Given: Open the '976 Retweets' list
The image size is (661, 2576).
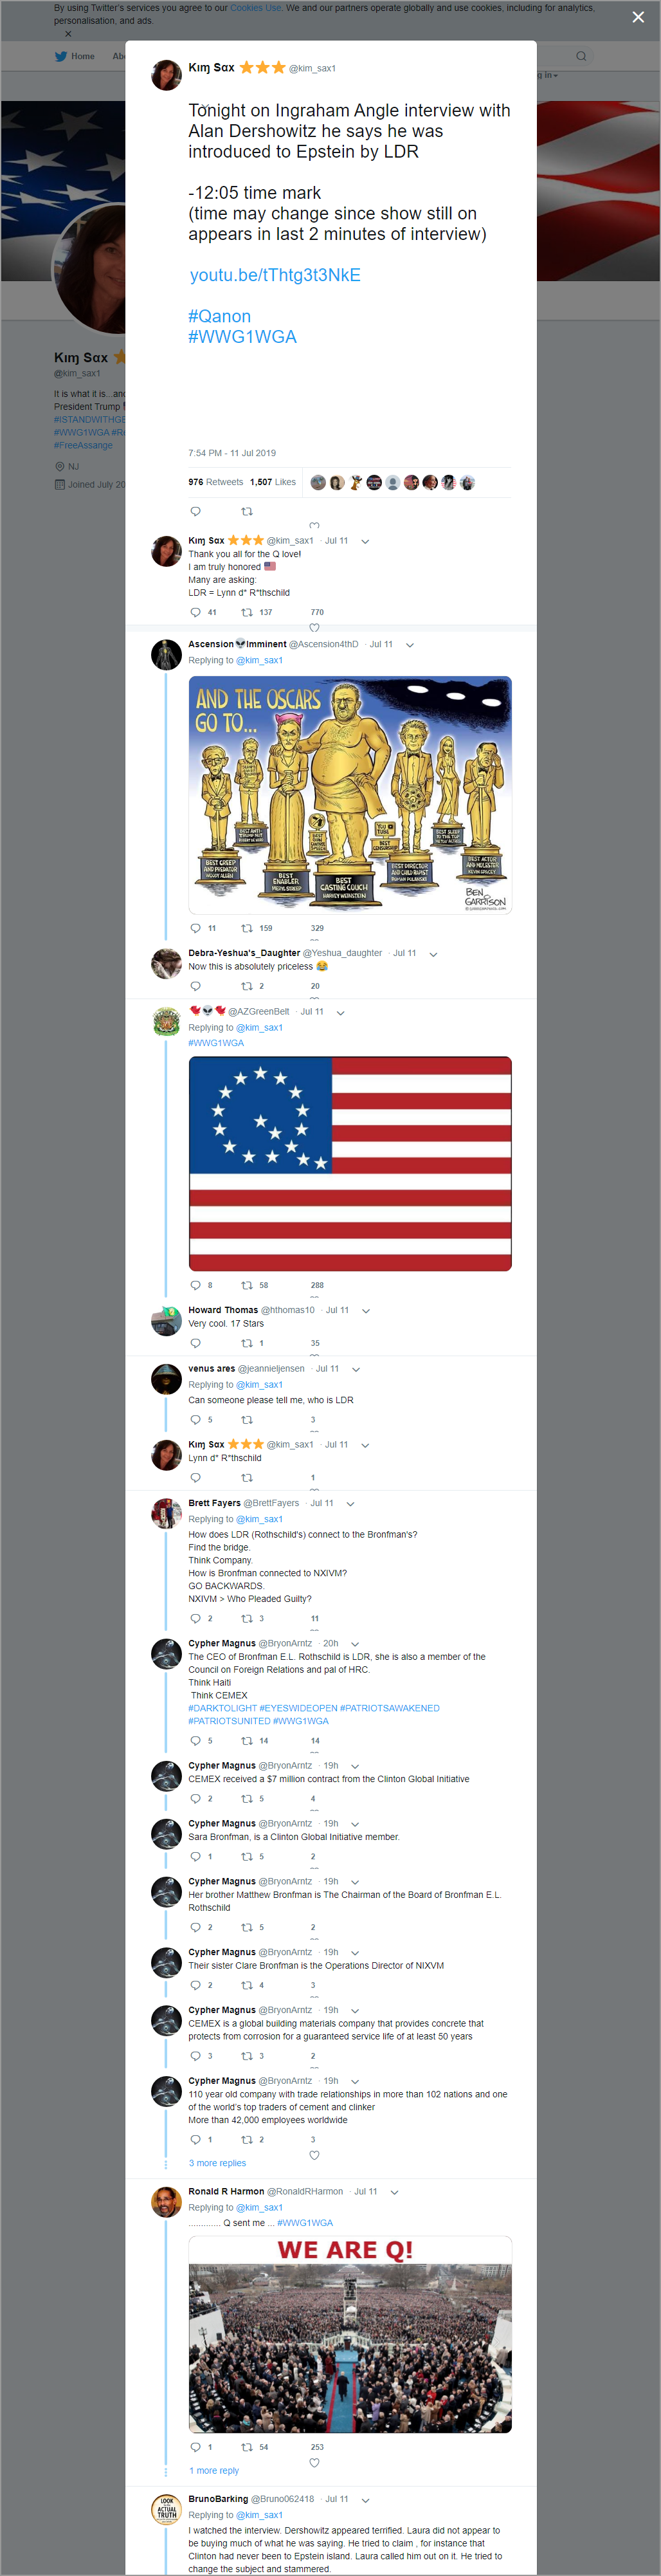Looking at the screenshot, I should [215, 482].
